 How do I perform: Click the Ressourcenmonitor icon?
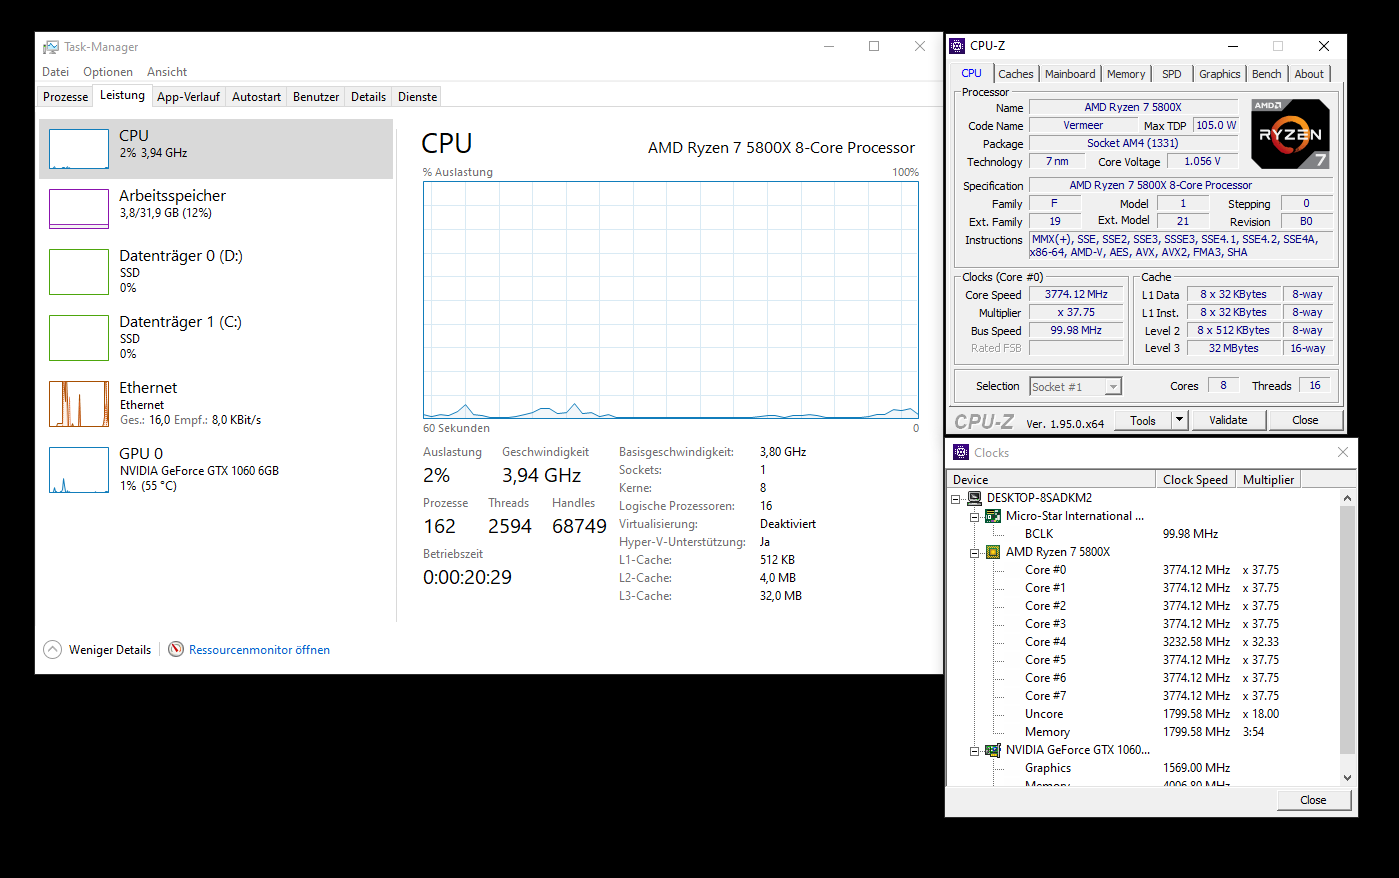[x=176, y=650]
